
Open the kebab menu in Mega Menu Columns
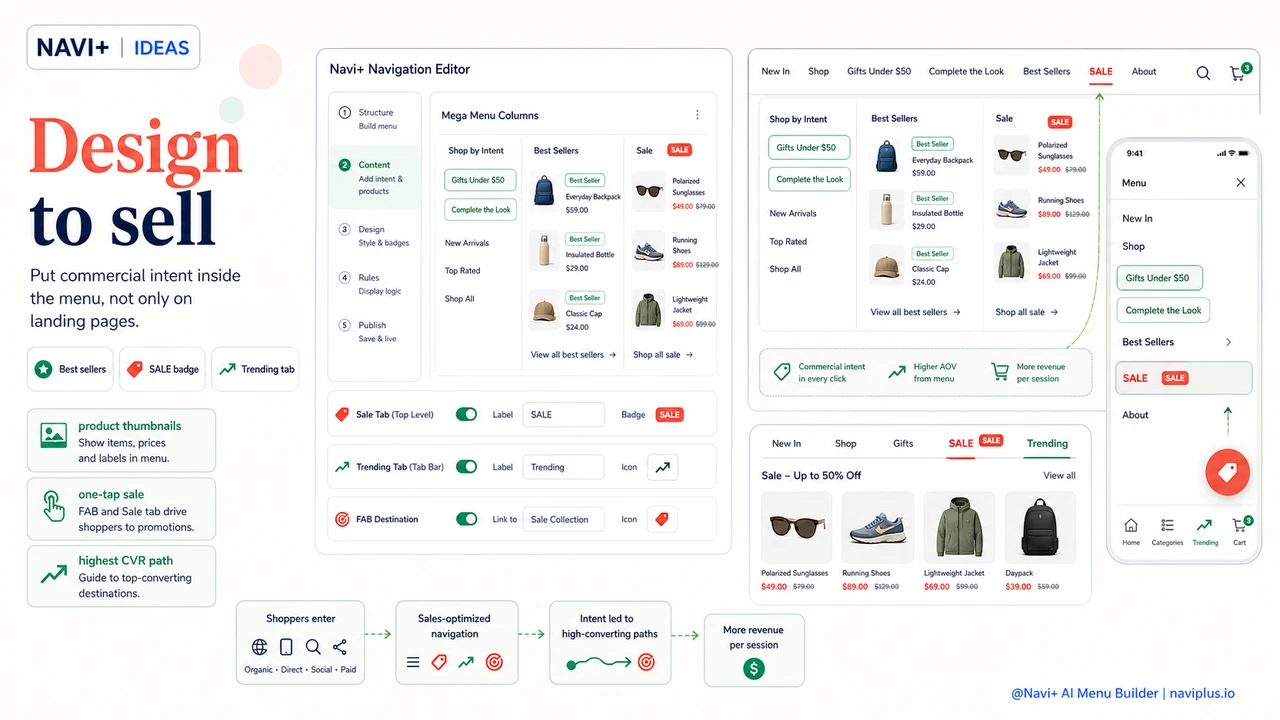[x=697, y=115]
